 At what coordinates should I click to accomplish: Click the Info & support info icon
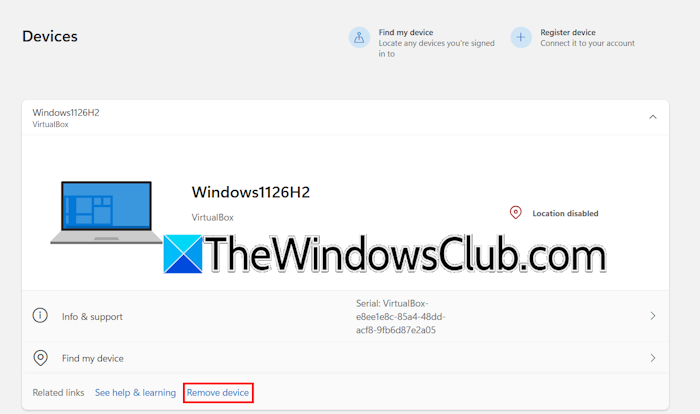tap(40, 316)
